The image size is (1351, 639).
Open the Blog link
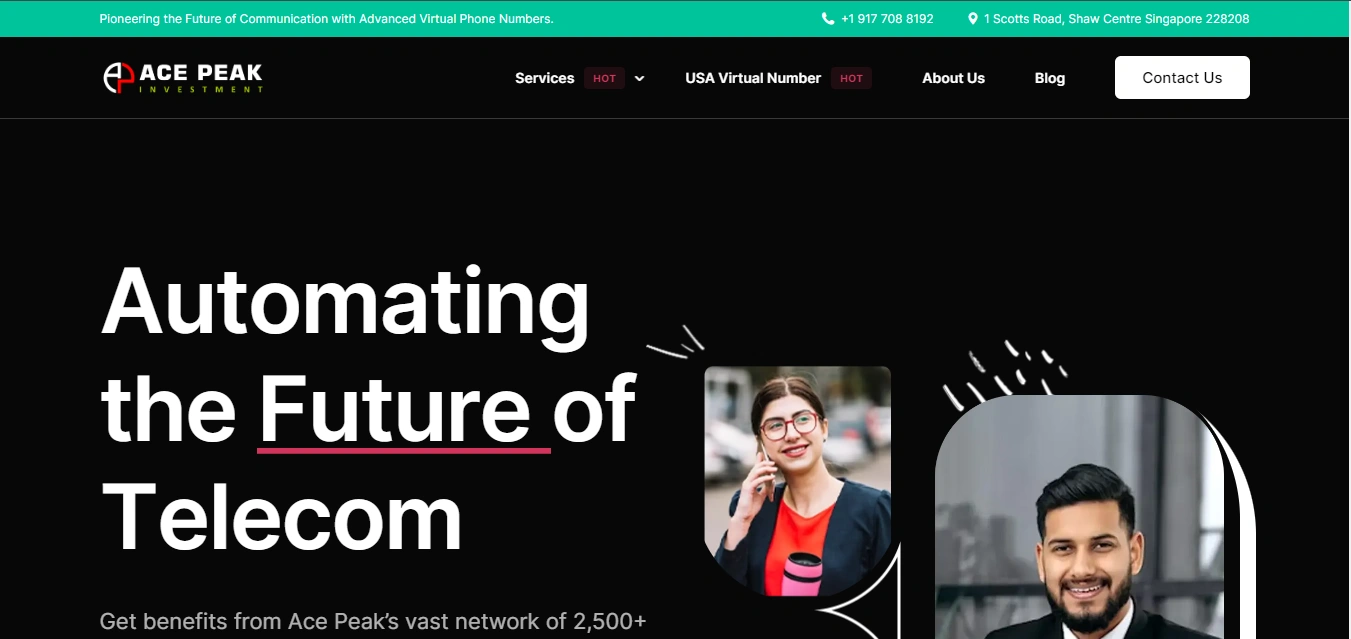[x=1049, y=78]
